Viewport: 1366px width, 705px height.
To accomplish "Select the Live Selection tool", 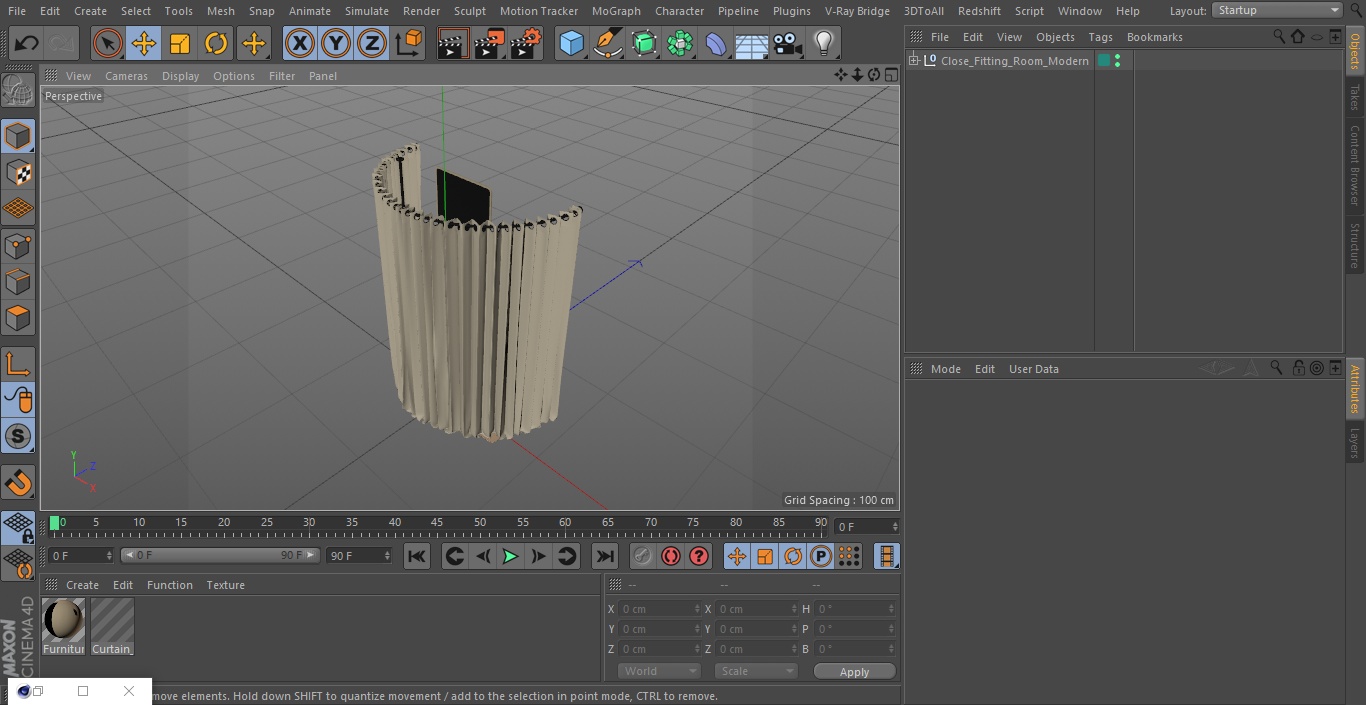I will point(107,44).
